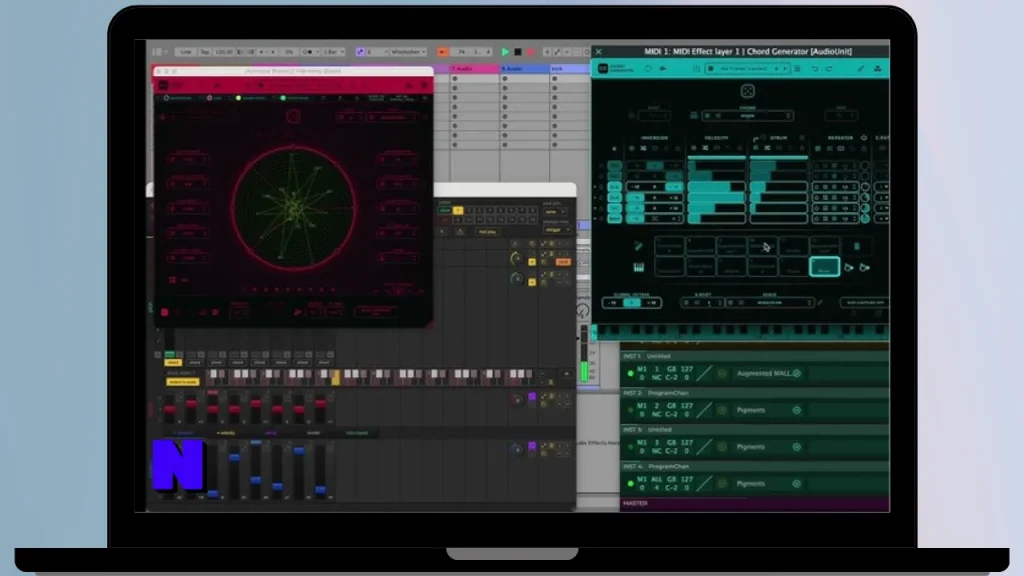The height and width of the screenshot is (576, 1024).
Task: Randomize Harmony Bloom with its dice icon
Action: pos(293,117)
